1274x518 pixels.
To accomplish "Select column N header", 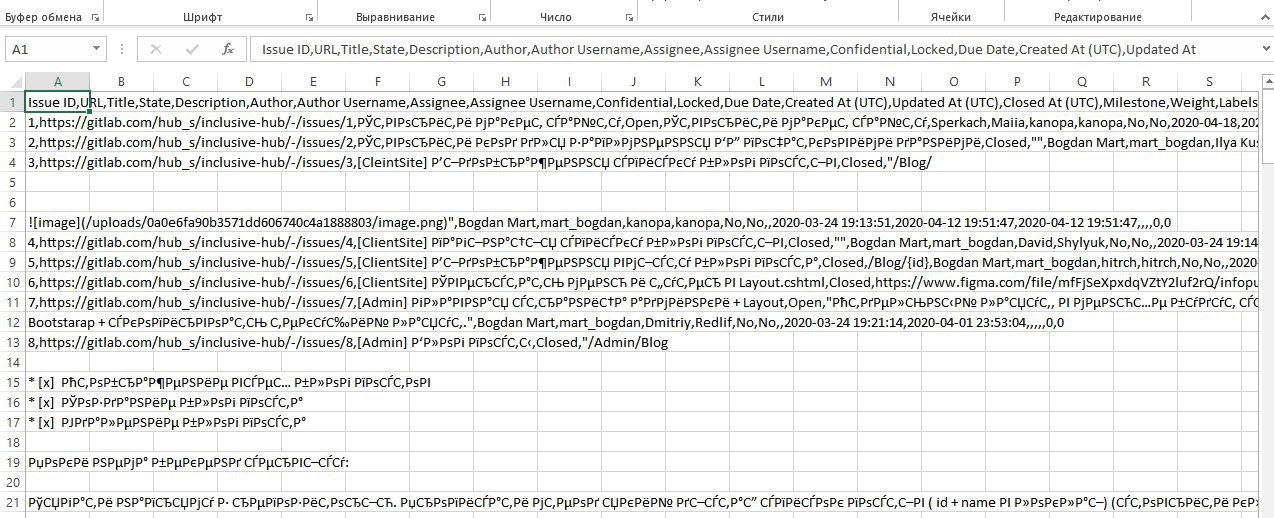I will (889, 82).
